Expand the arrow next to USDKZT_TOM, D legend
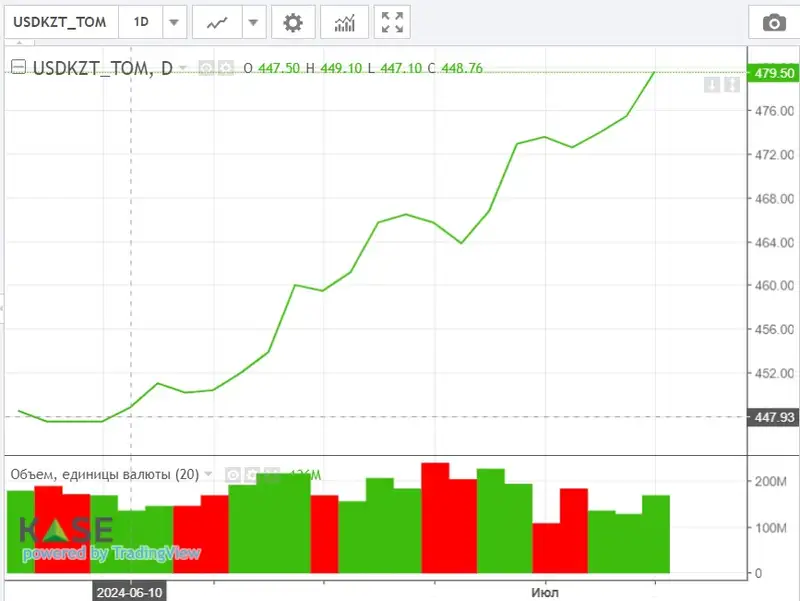This screenshot has height=601, width=800. (183, 68)
